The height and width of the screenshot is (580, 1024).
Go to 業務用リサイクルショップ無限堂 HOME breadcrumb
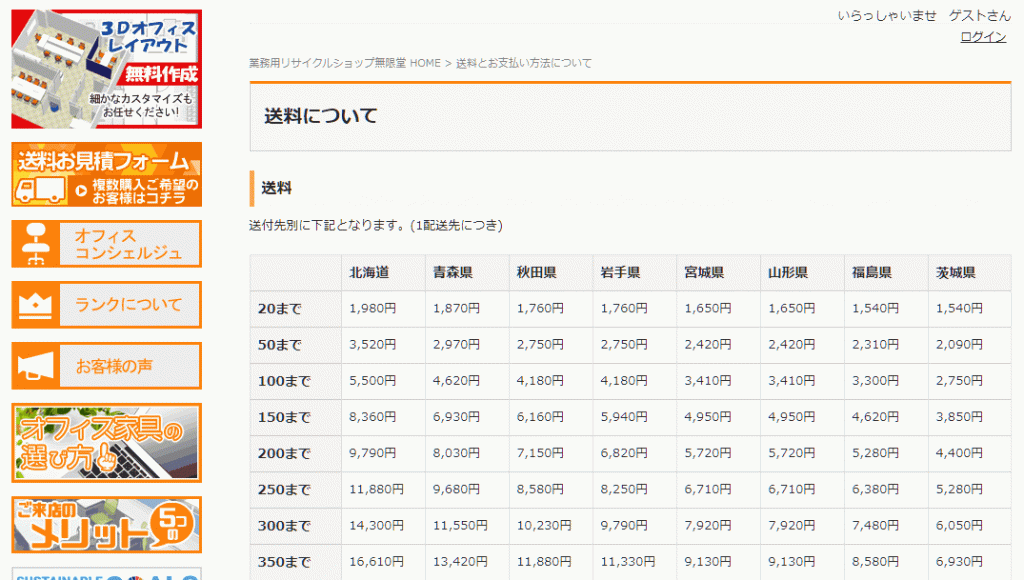click(x=345, y=63)
